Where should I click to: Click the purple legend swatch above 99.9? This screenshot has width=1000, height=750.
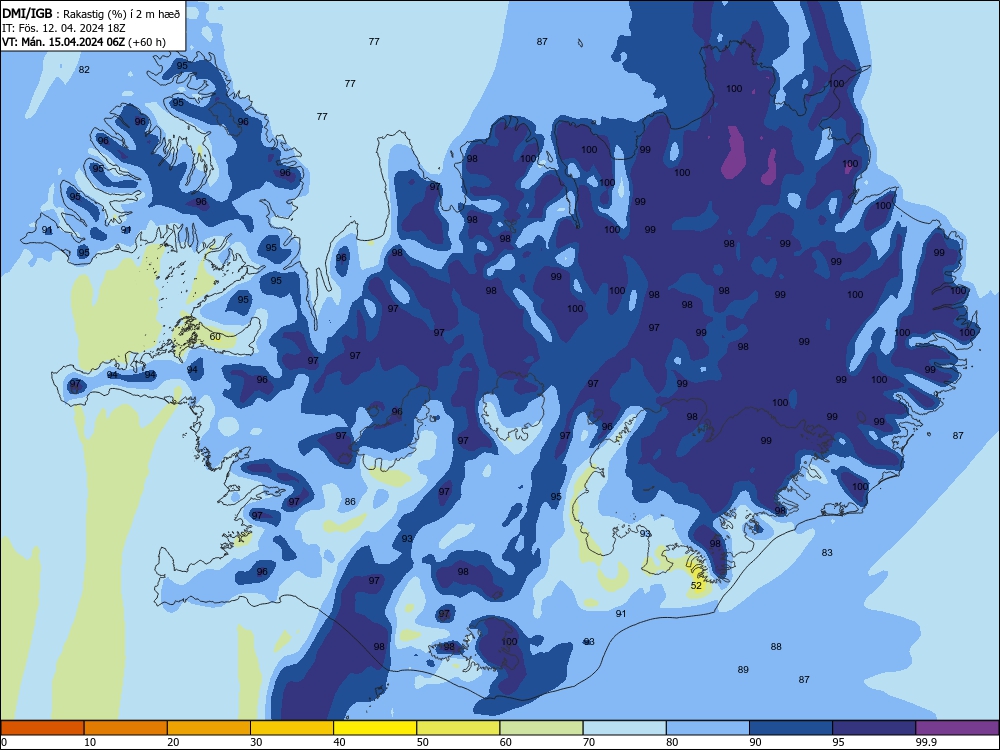point(957,728)
